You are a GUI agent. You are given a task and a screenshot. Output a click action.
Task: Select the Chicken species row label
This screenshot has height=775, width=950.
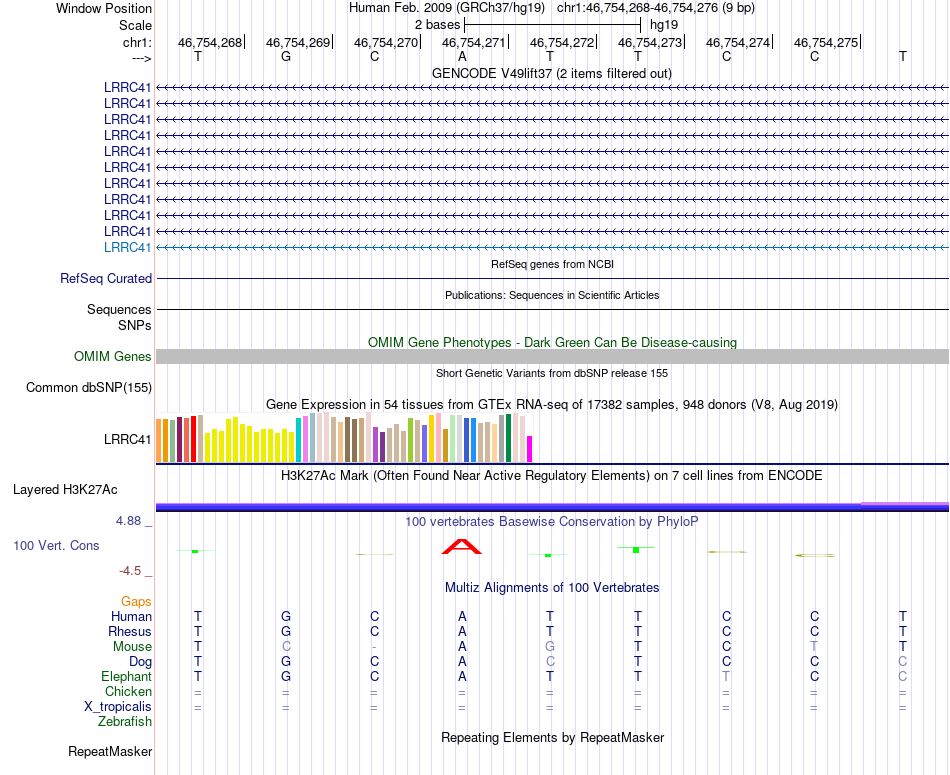tap(128, 691)
